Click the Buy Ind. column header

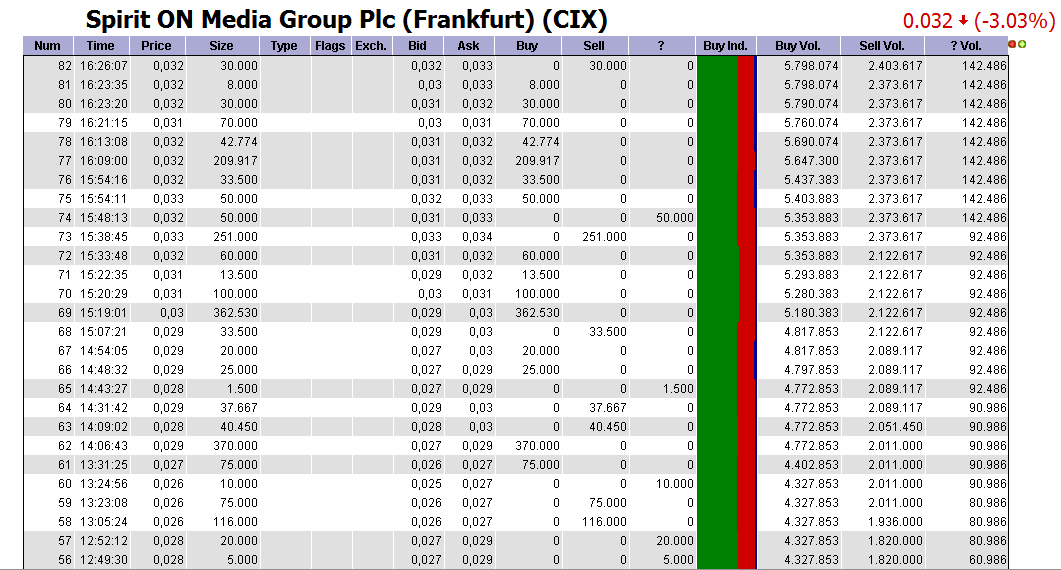725,46
